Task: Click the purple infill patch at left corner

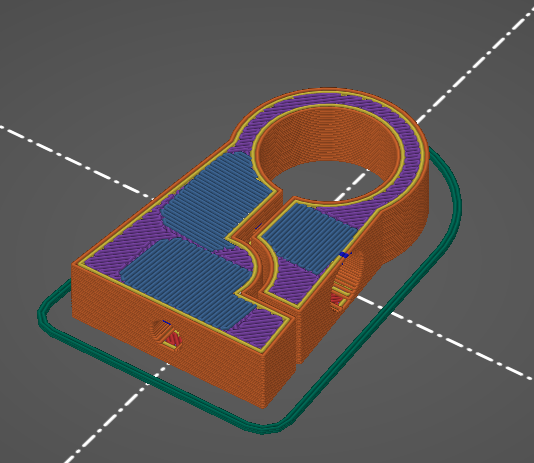Action: 116,252
